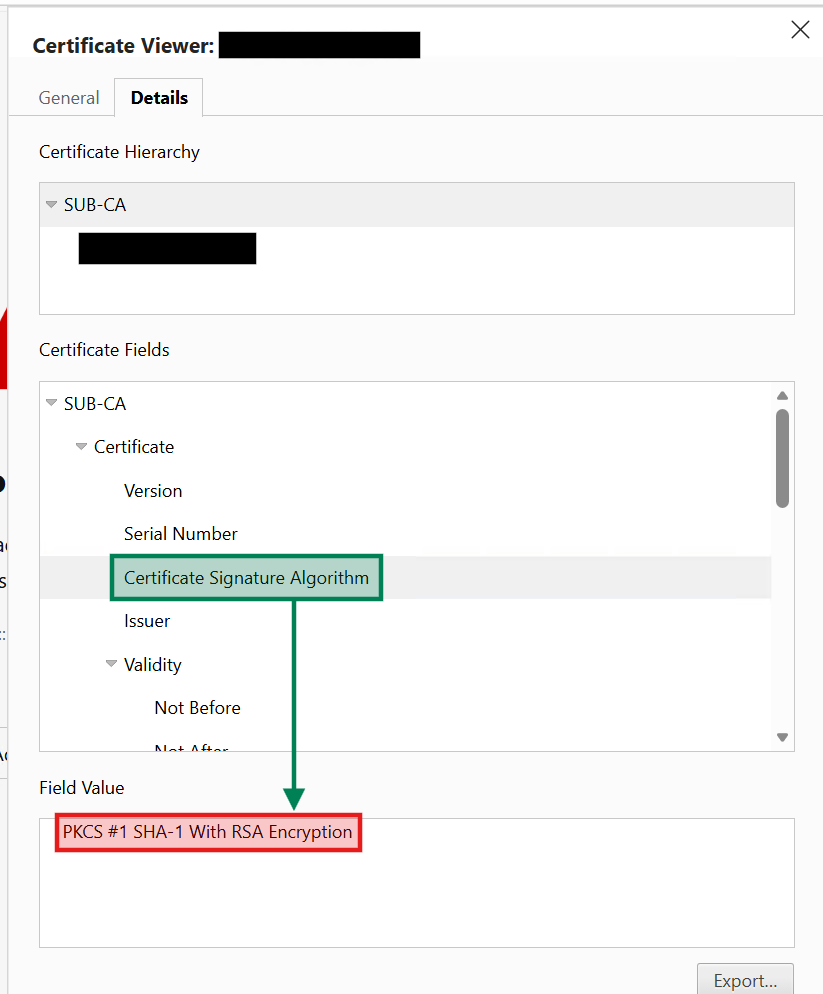823x994 pixels.
Task: Collapse the SUB-CA node in Certificate Fields
Action: pyautogui.click(x=51, y=403)
